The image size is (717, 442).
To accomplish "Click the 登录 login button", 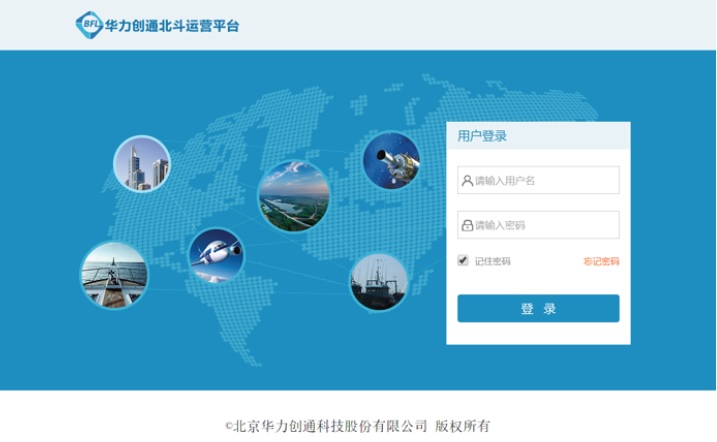I will pyautogui.click(x=538, y=309).
